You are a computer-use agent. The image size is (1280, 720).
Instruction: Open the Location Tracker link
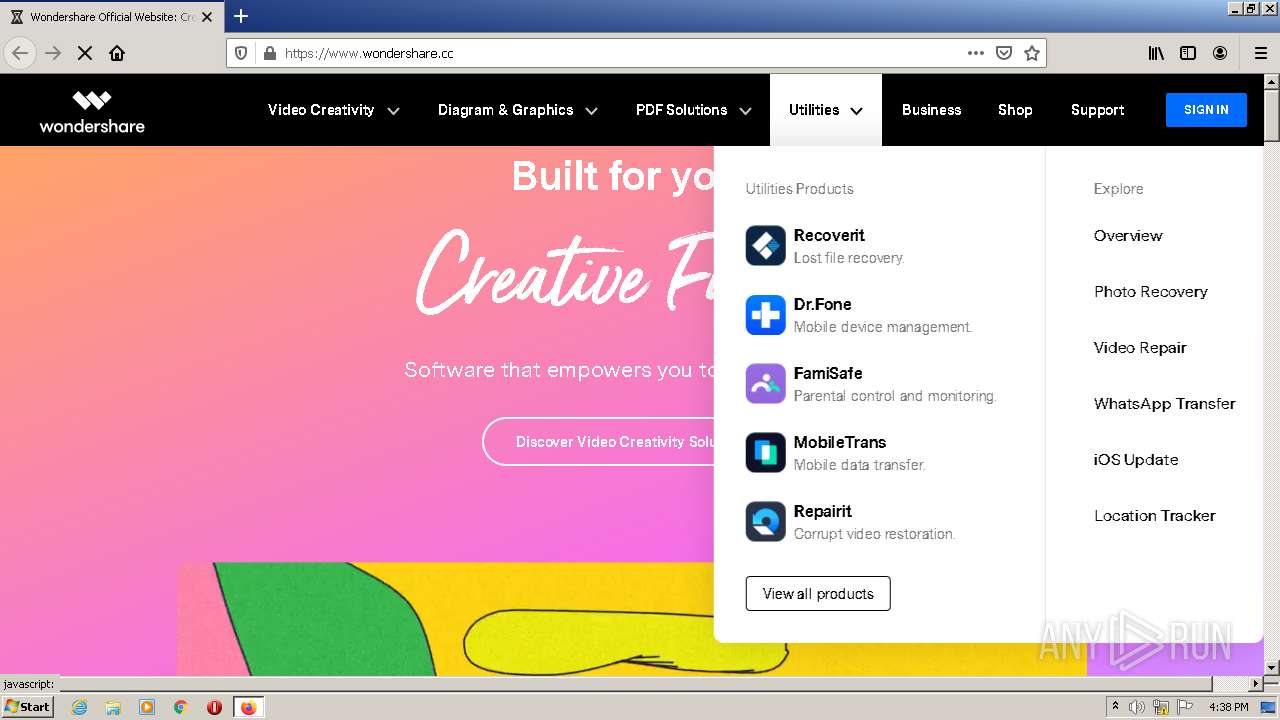click(1155, 516)
